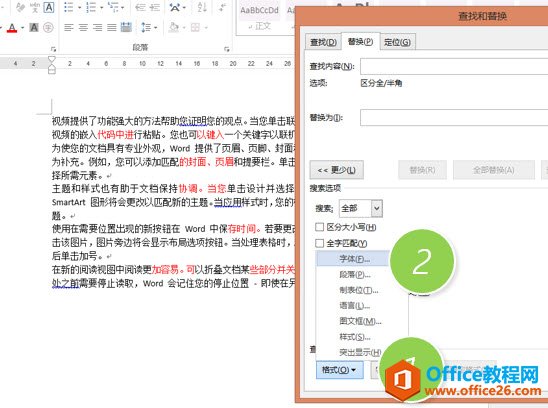Click the enclosed character icon

(x=48, y=27)
